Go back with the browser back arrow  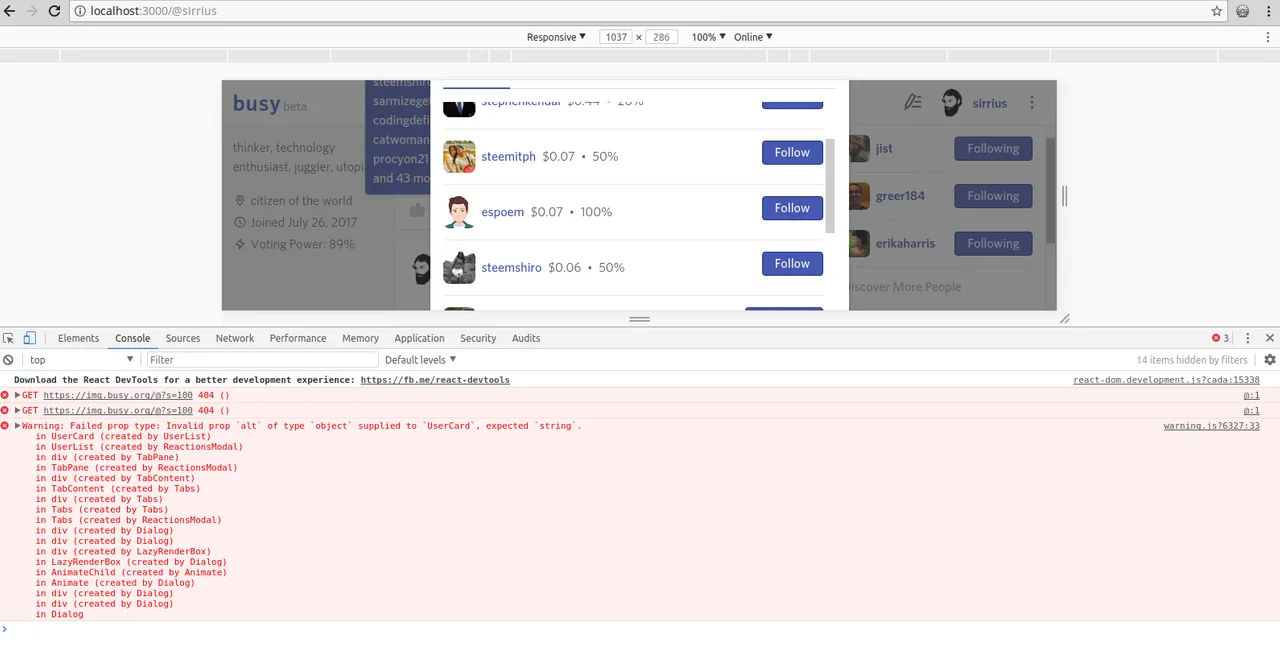click(10, 11)
